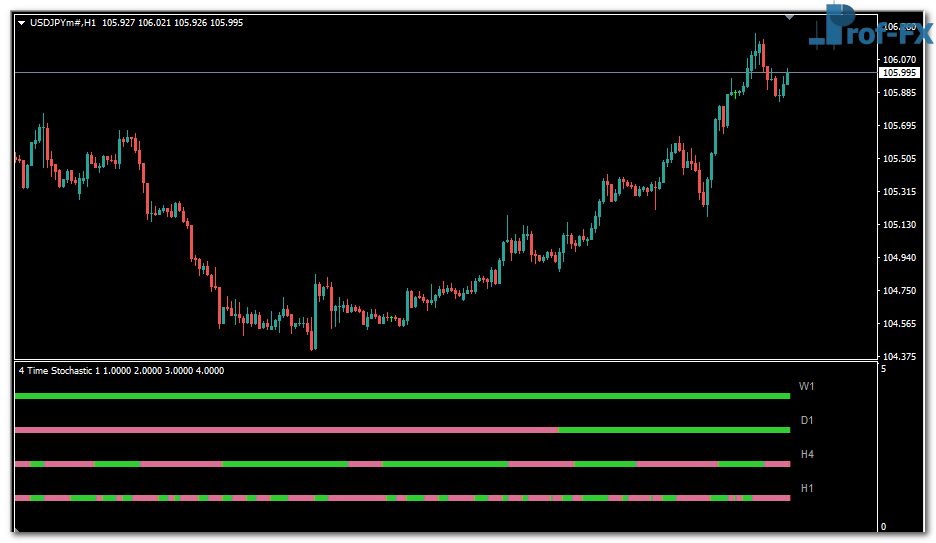
Task: Click the W1 timeframe label
Action: click(x=807, y=386)
